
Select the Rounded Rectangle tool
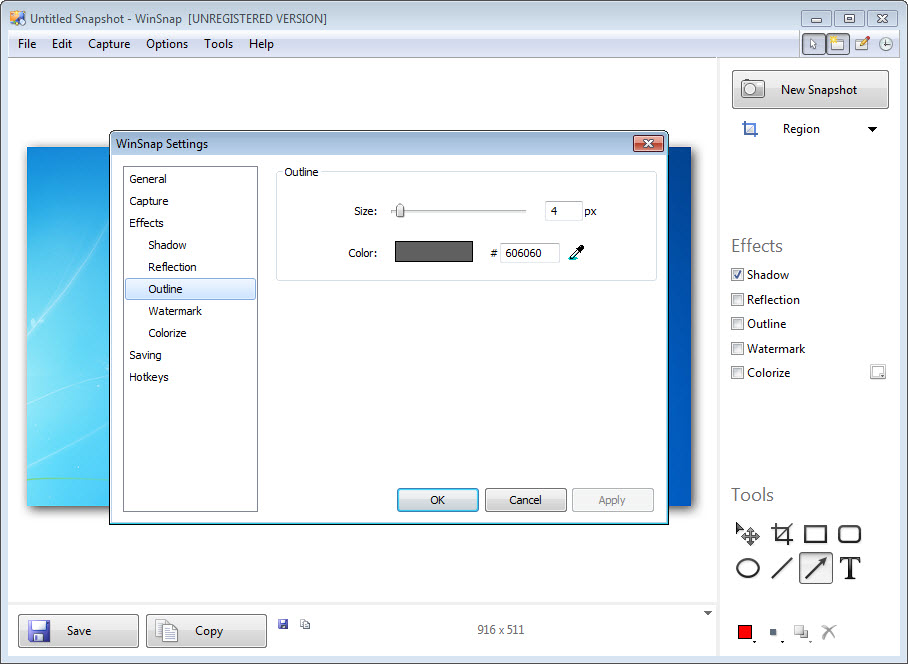click(x=850, y=534)
